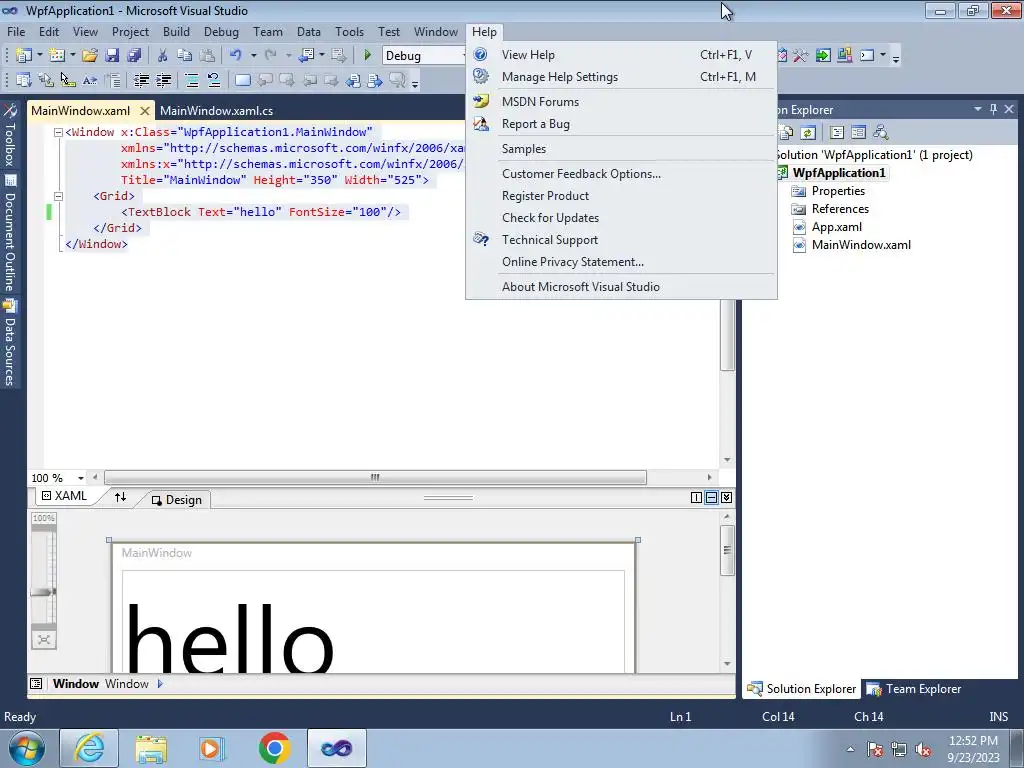Click Refresh in Solution Explorer toolbar
Viewport: 1024px width, 768px height.
coord(808,133)
